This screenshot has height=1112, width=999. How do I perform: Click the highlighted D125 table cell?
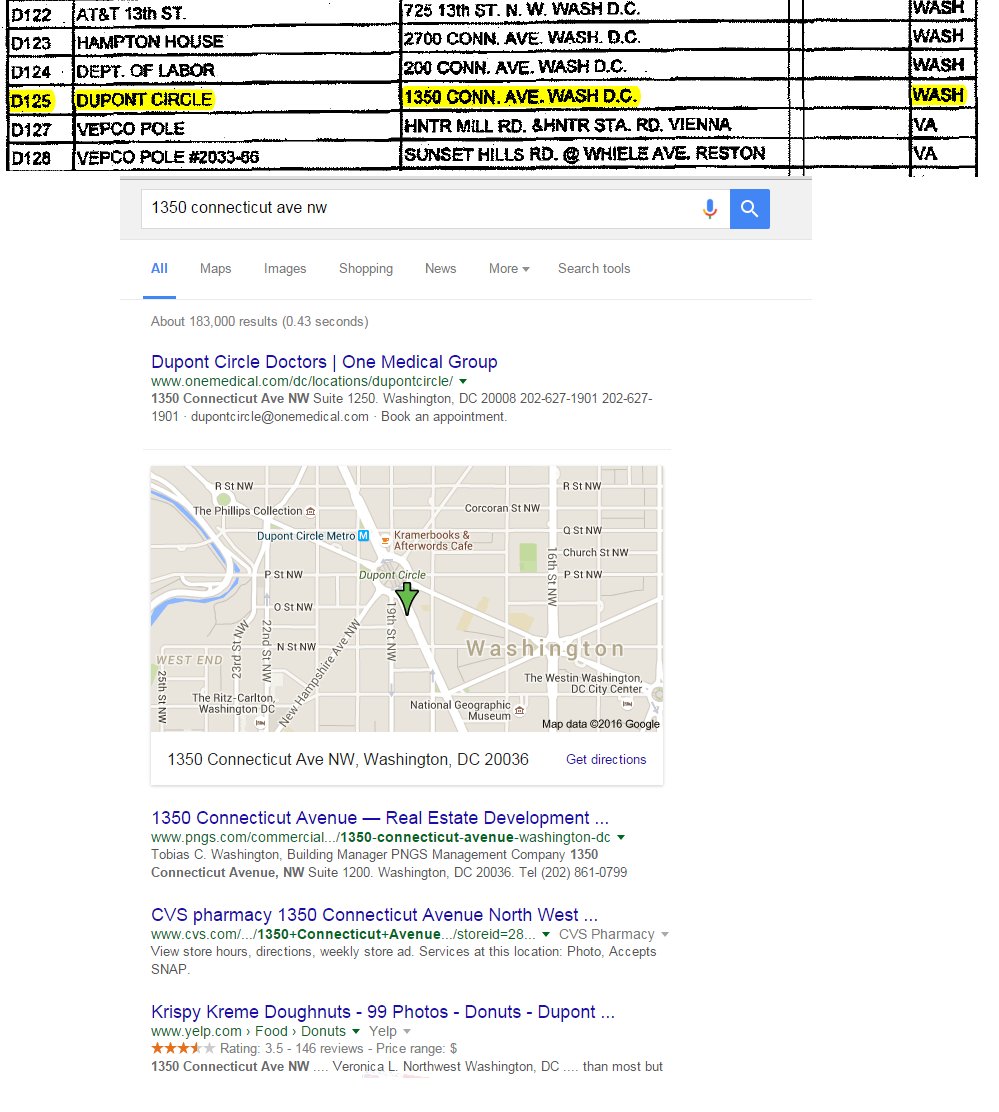coord(40,100)
